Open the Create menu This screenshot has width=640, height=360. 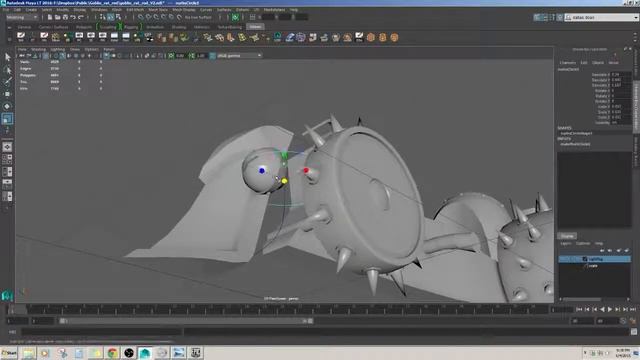pyautogui.click(x=31, y=9)
